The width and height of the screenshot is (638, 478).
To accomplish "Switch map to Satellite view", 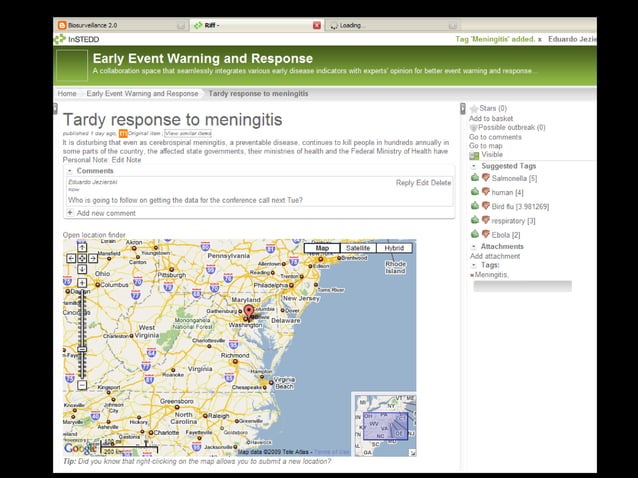I will tap(358, 248).
